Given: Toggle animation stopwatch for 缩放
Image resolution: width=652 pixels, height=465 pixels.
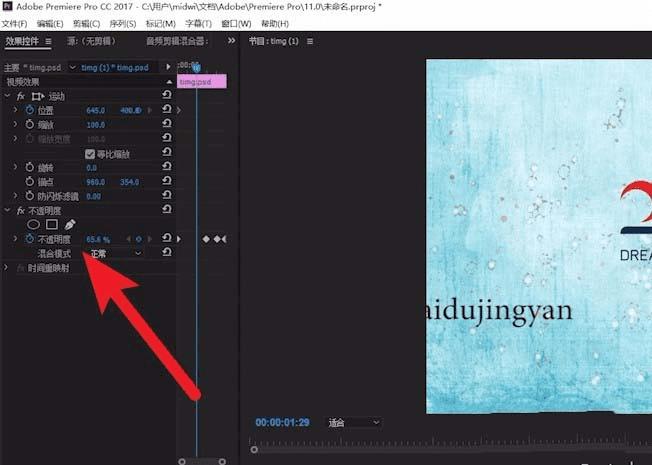Looking at the screenshot, I should pyautogui.click(x=30, y=124).
